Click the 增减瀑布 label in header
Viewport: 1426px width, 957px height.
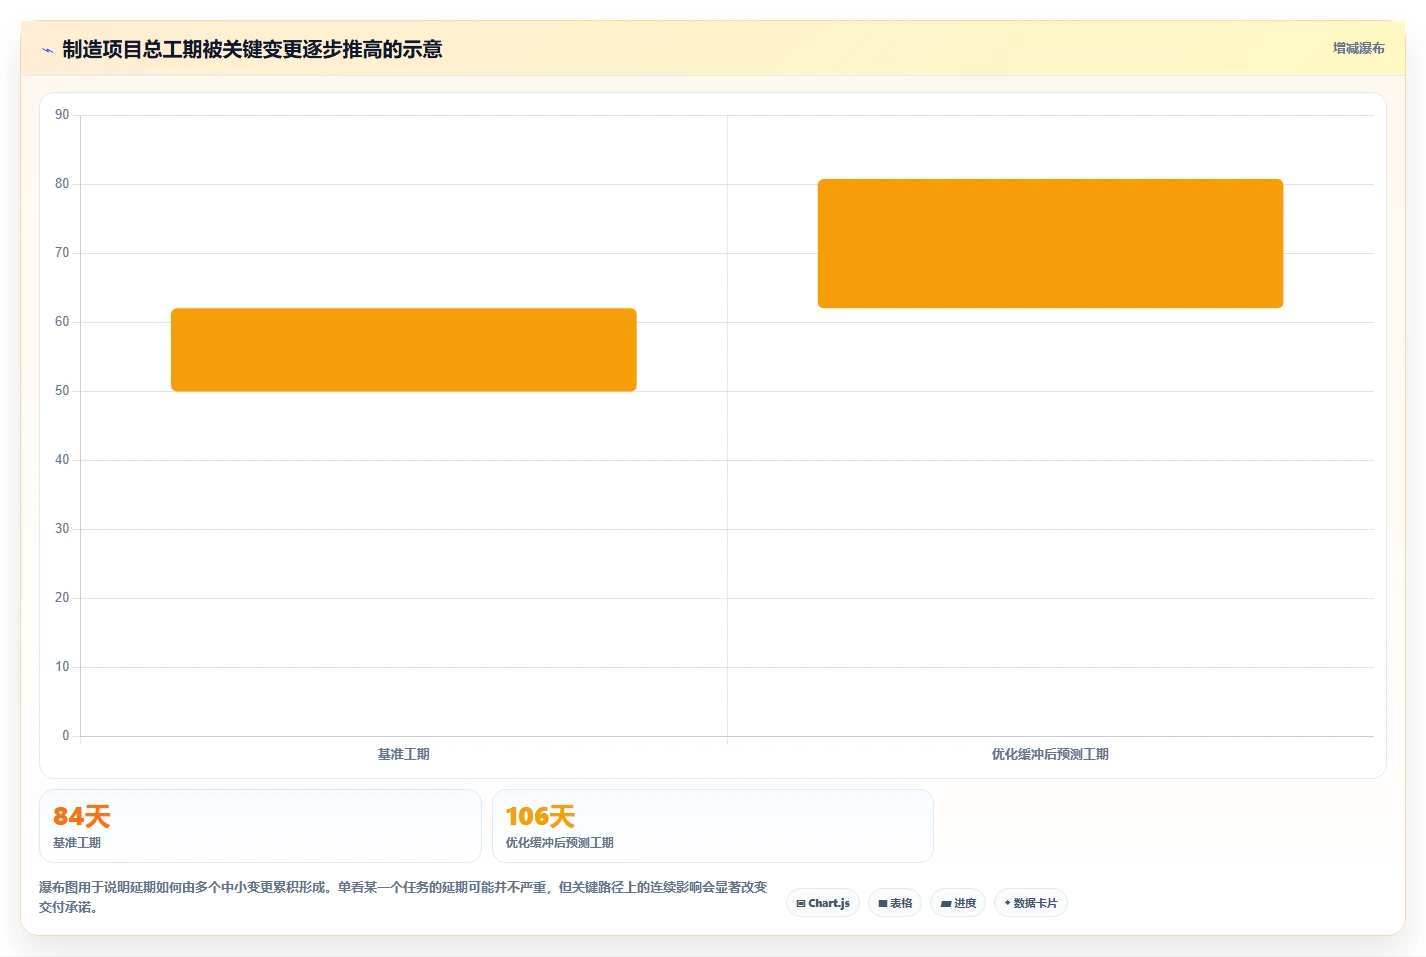(x=1358, y=48)
